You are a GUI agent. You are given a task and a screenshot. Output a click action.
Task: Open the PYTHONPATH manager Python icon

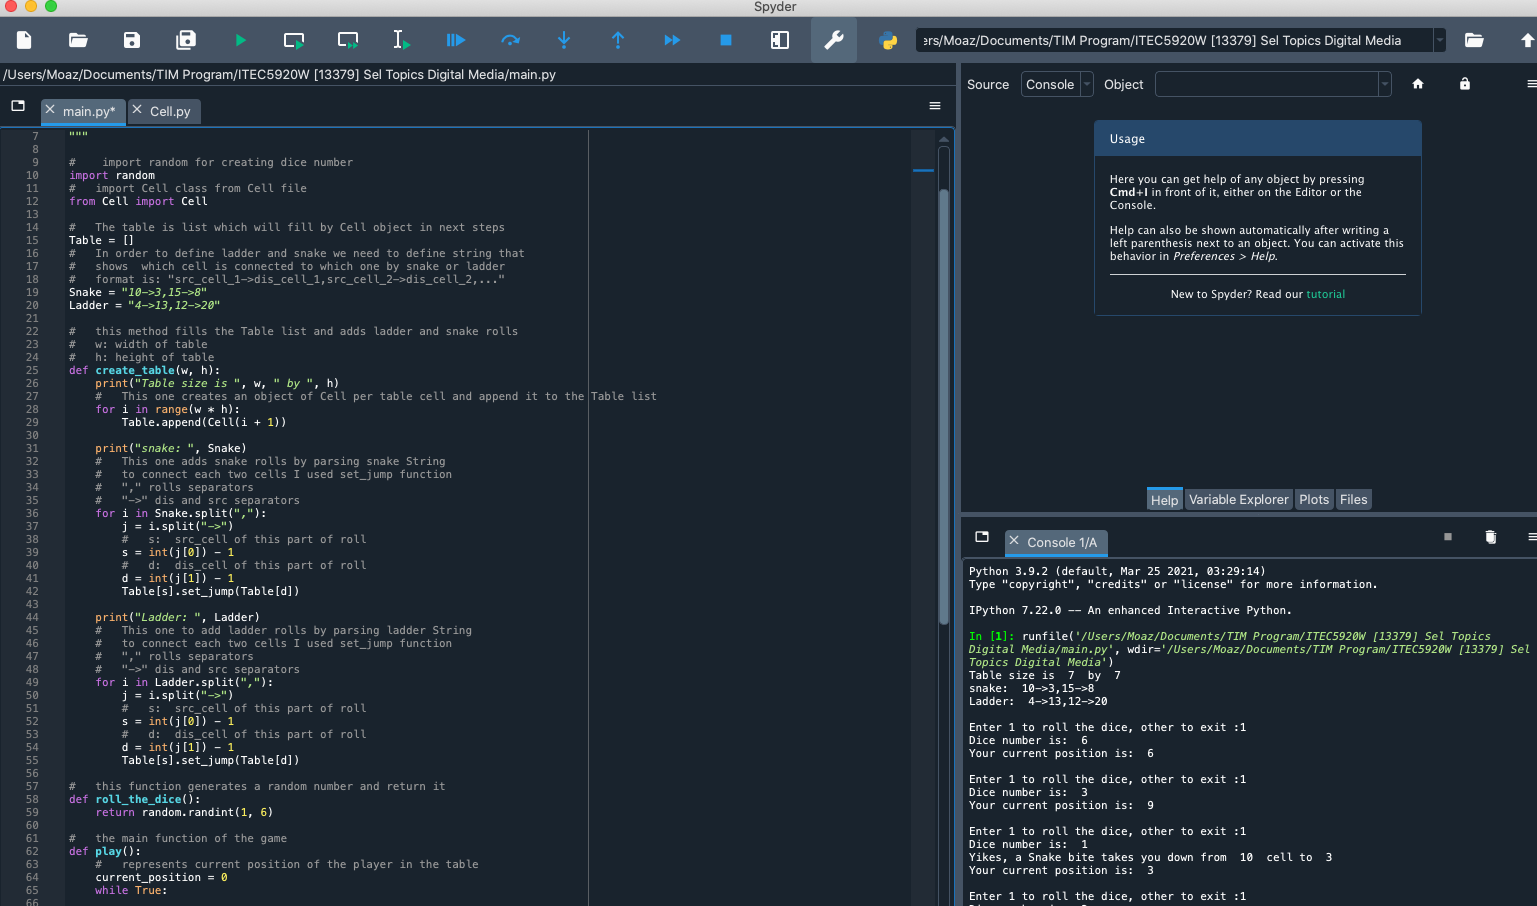coord(887,40)
